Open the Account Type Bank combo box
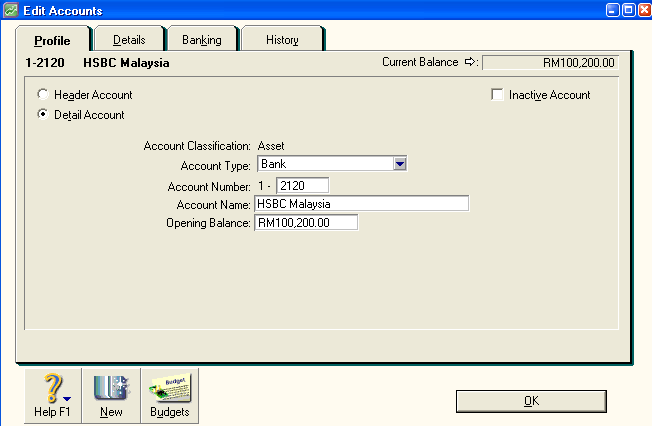The width and height of the screenshot is (652, 426). tap(332, 163)
